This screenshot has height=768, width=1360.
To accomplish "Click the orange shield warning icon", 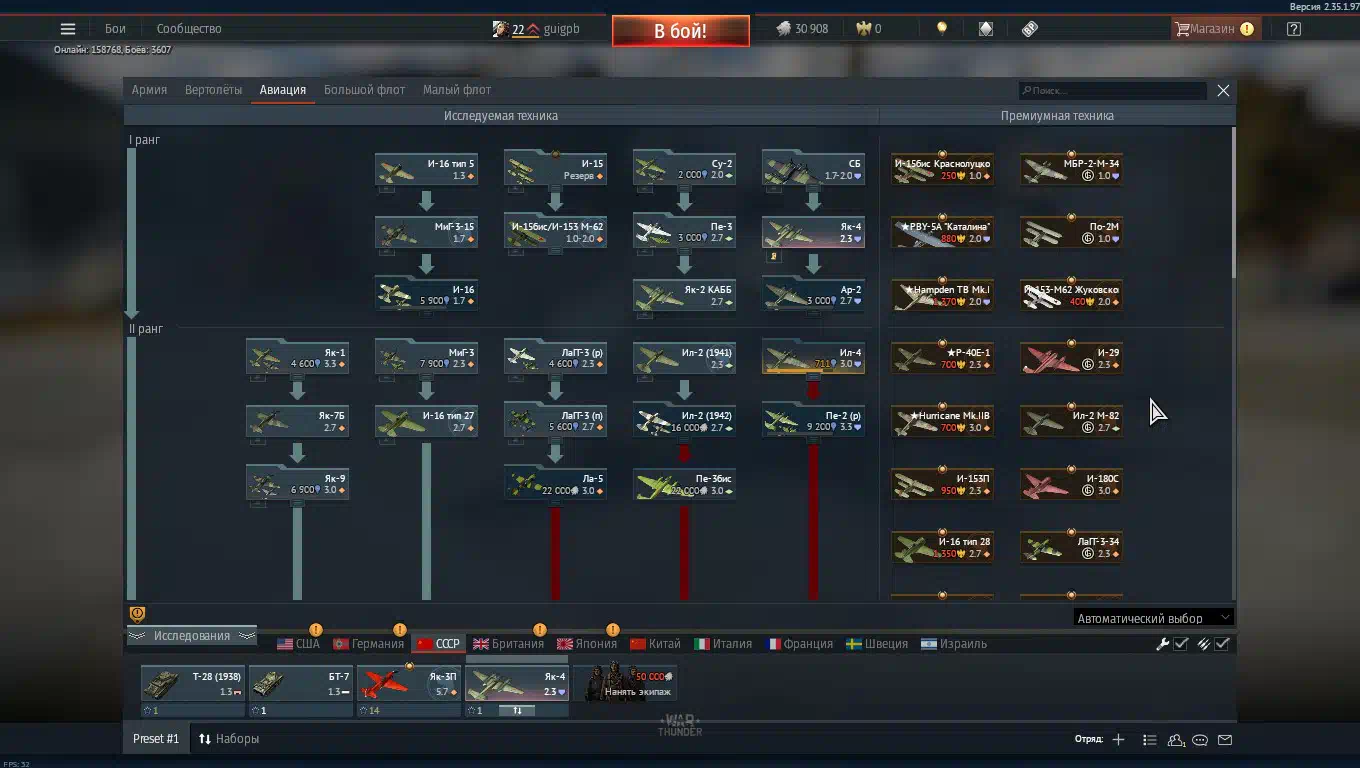I will pyautogui.click(x=137, y=614).
